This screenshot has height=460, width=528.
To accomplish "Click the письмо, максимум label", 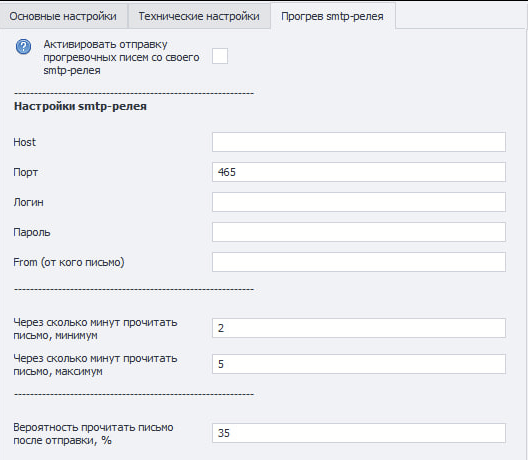I will tap(95, 365).
